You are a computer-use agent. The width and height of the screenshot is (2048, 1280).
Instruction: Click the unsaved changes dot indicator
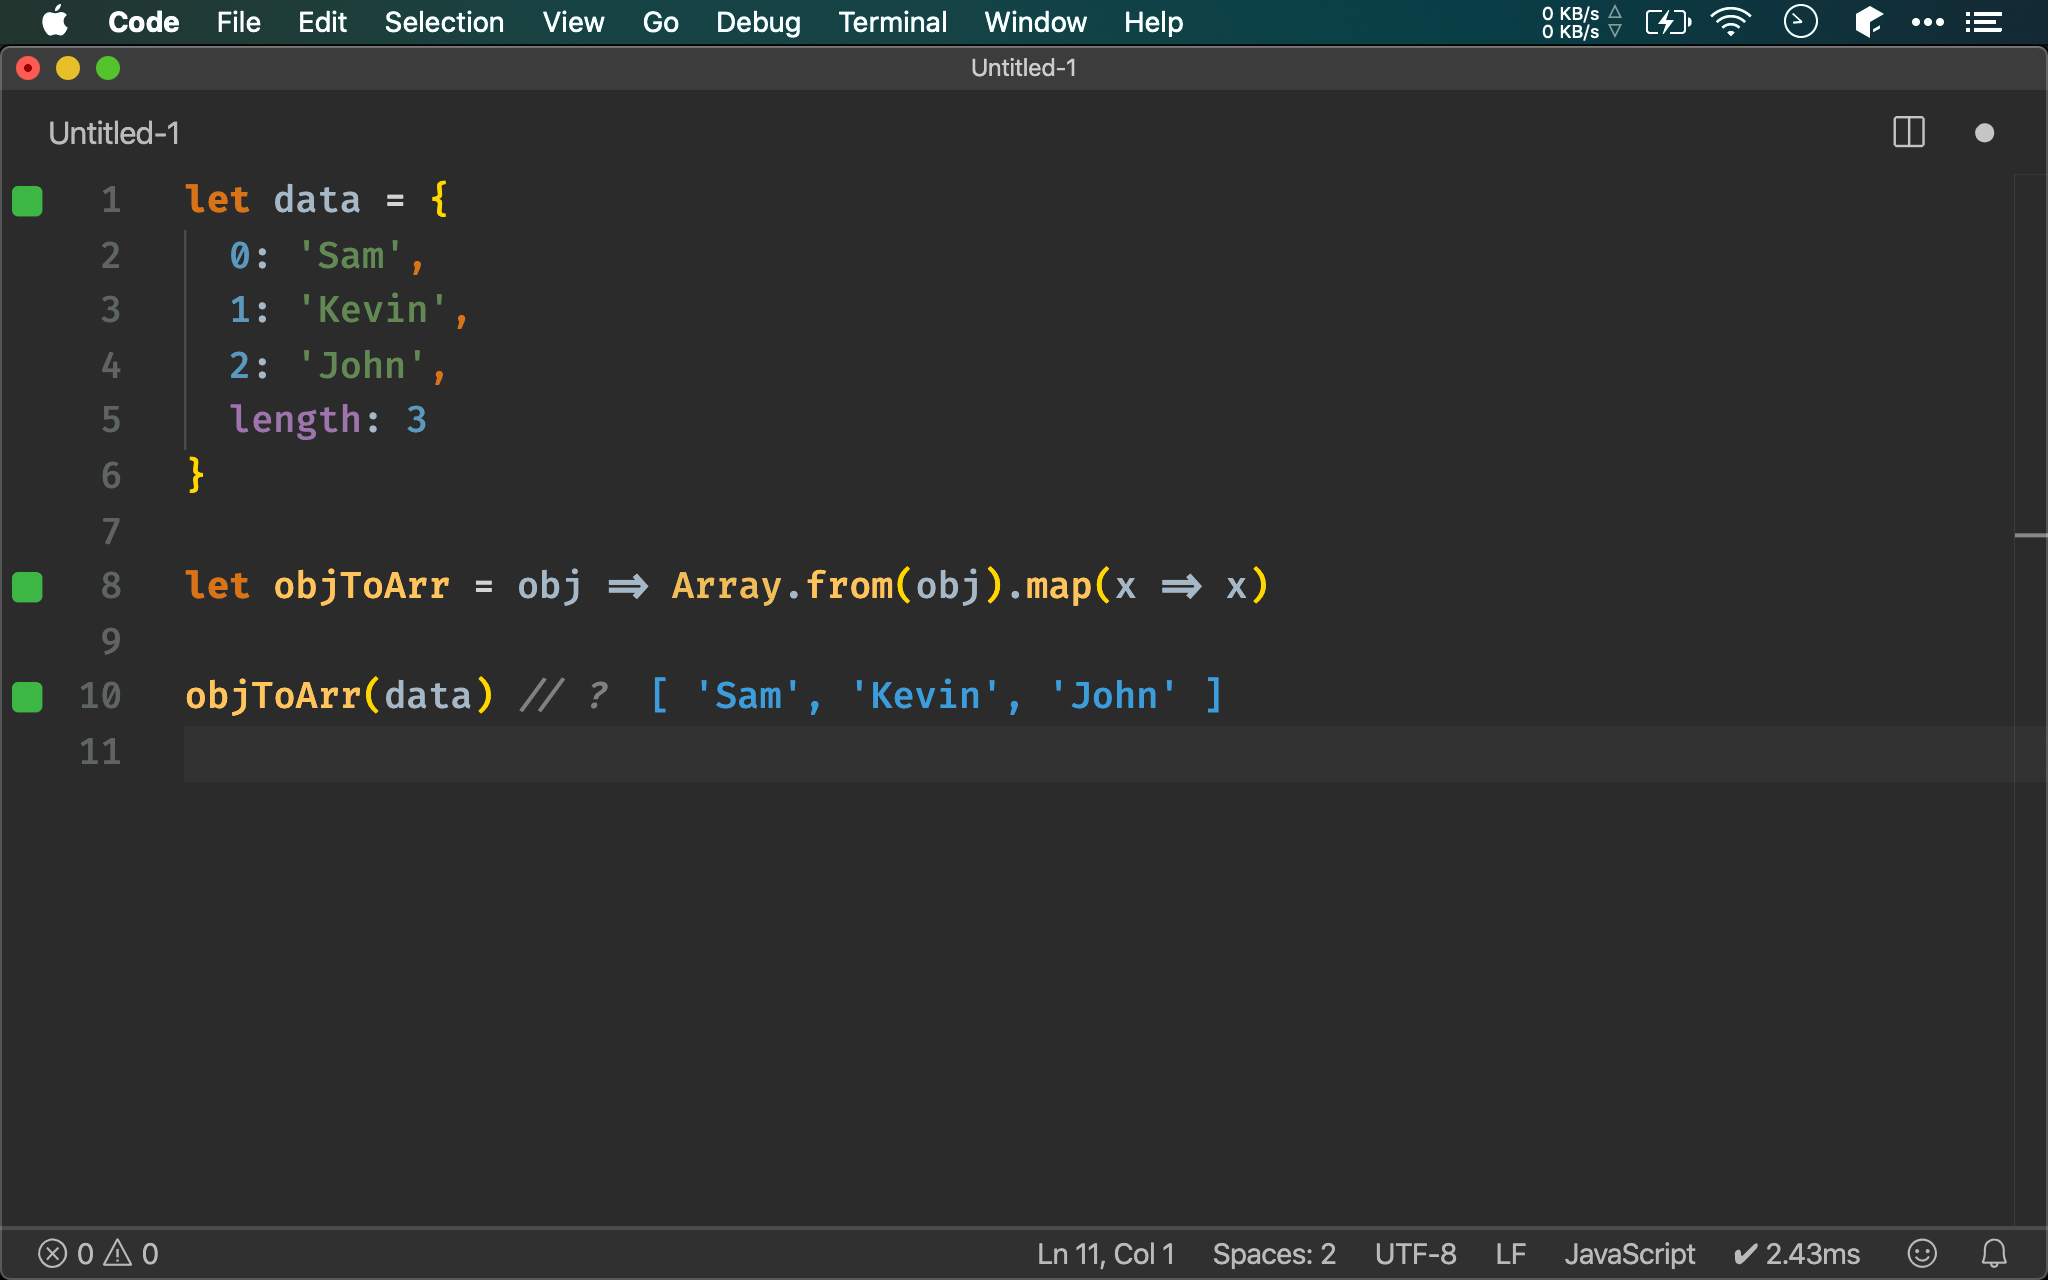point(1984,133)
